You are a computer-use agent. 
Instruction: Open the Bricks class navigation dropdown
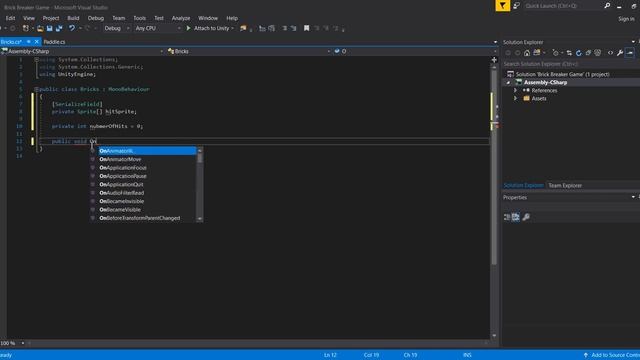point(249,51)
